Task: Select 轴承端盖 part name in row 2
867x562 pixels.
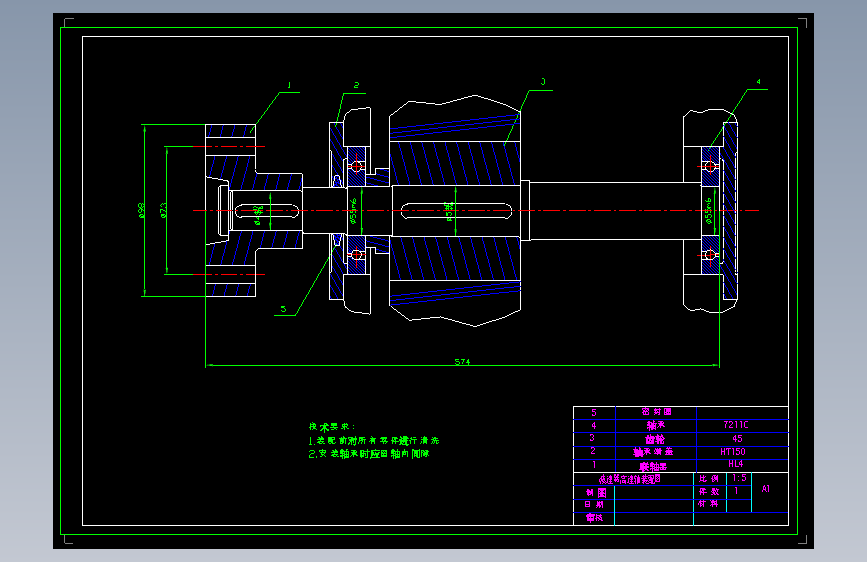Action: [x=653, y=452]
